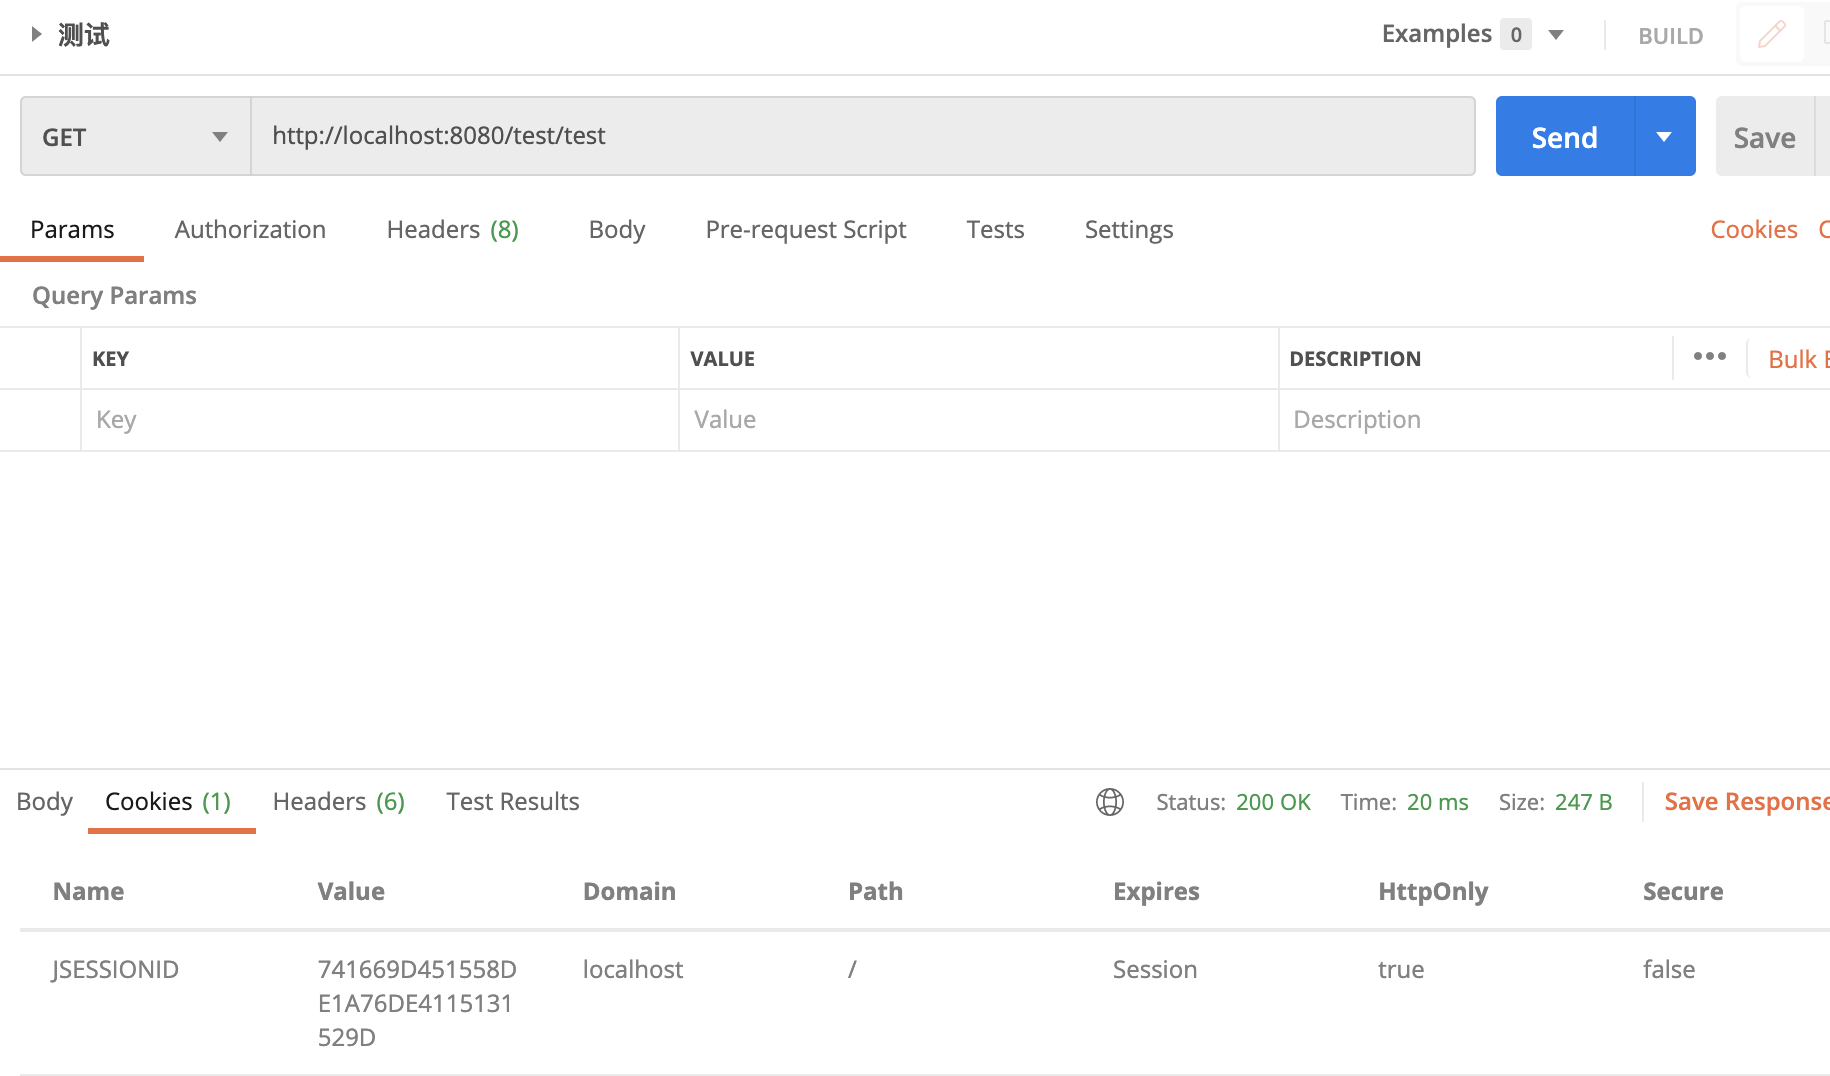Click the Save Response button
This screenshot has height=1076, width=1830.
1747,802
